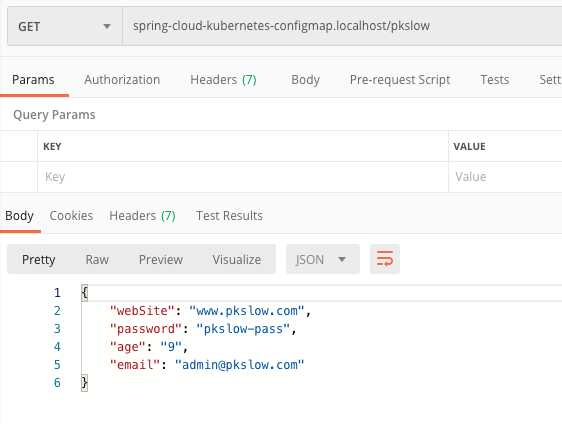Viewport: 562px width, 424px height.
Task: Open the Pre-request Script tab
Action: [400, 80]
